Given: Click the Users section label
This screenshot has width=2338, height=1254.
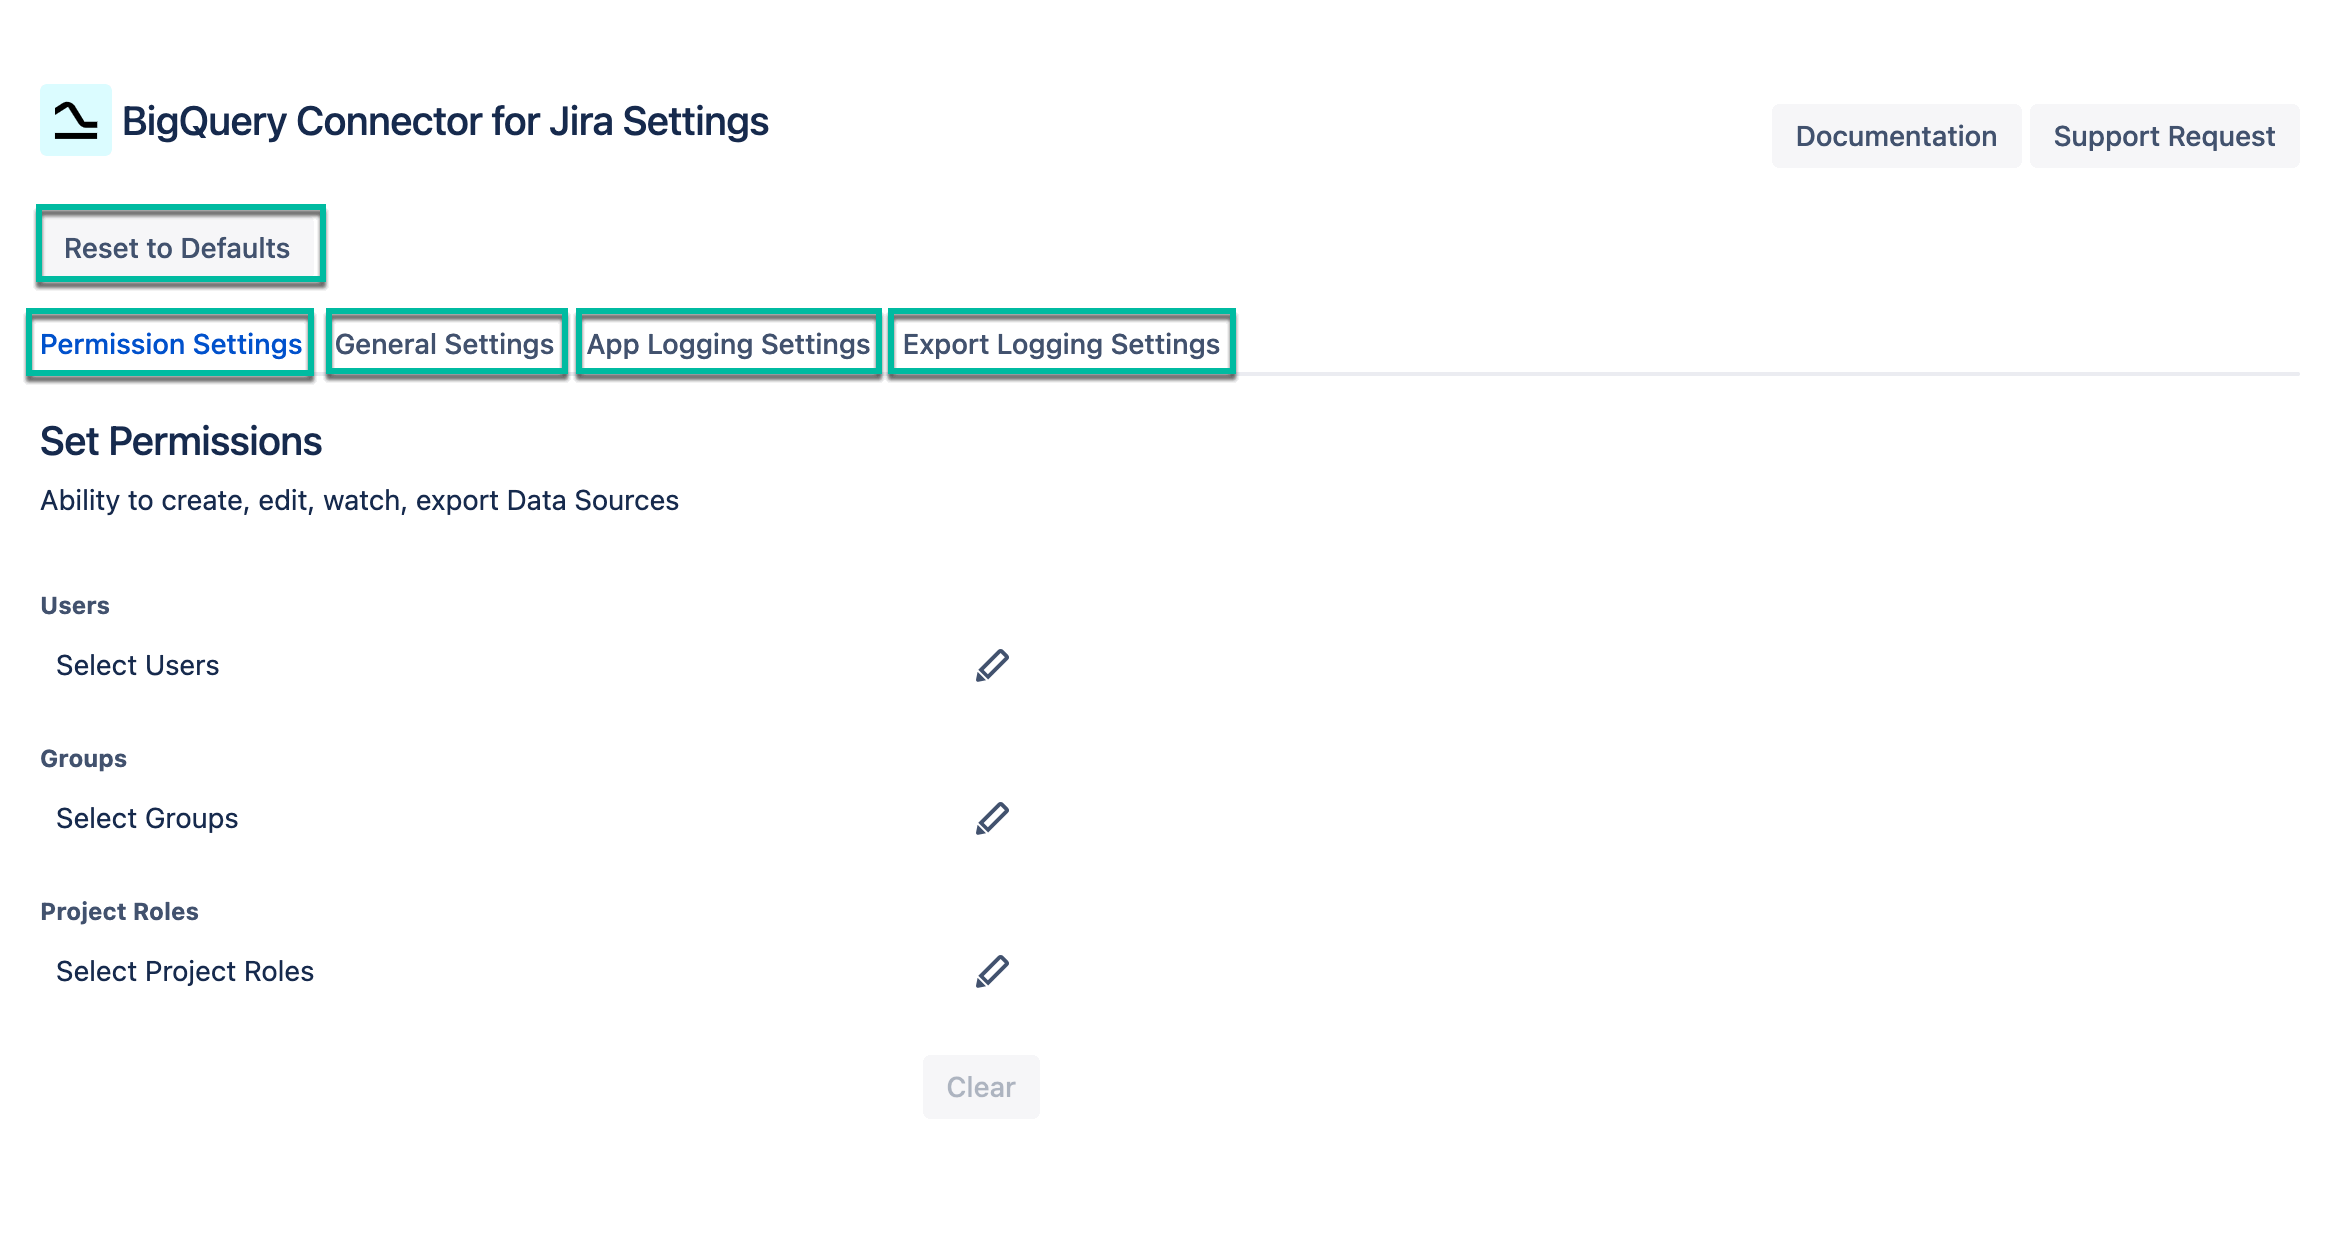Looking at the screenshot, I should pos(74,604).
